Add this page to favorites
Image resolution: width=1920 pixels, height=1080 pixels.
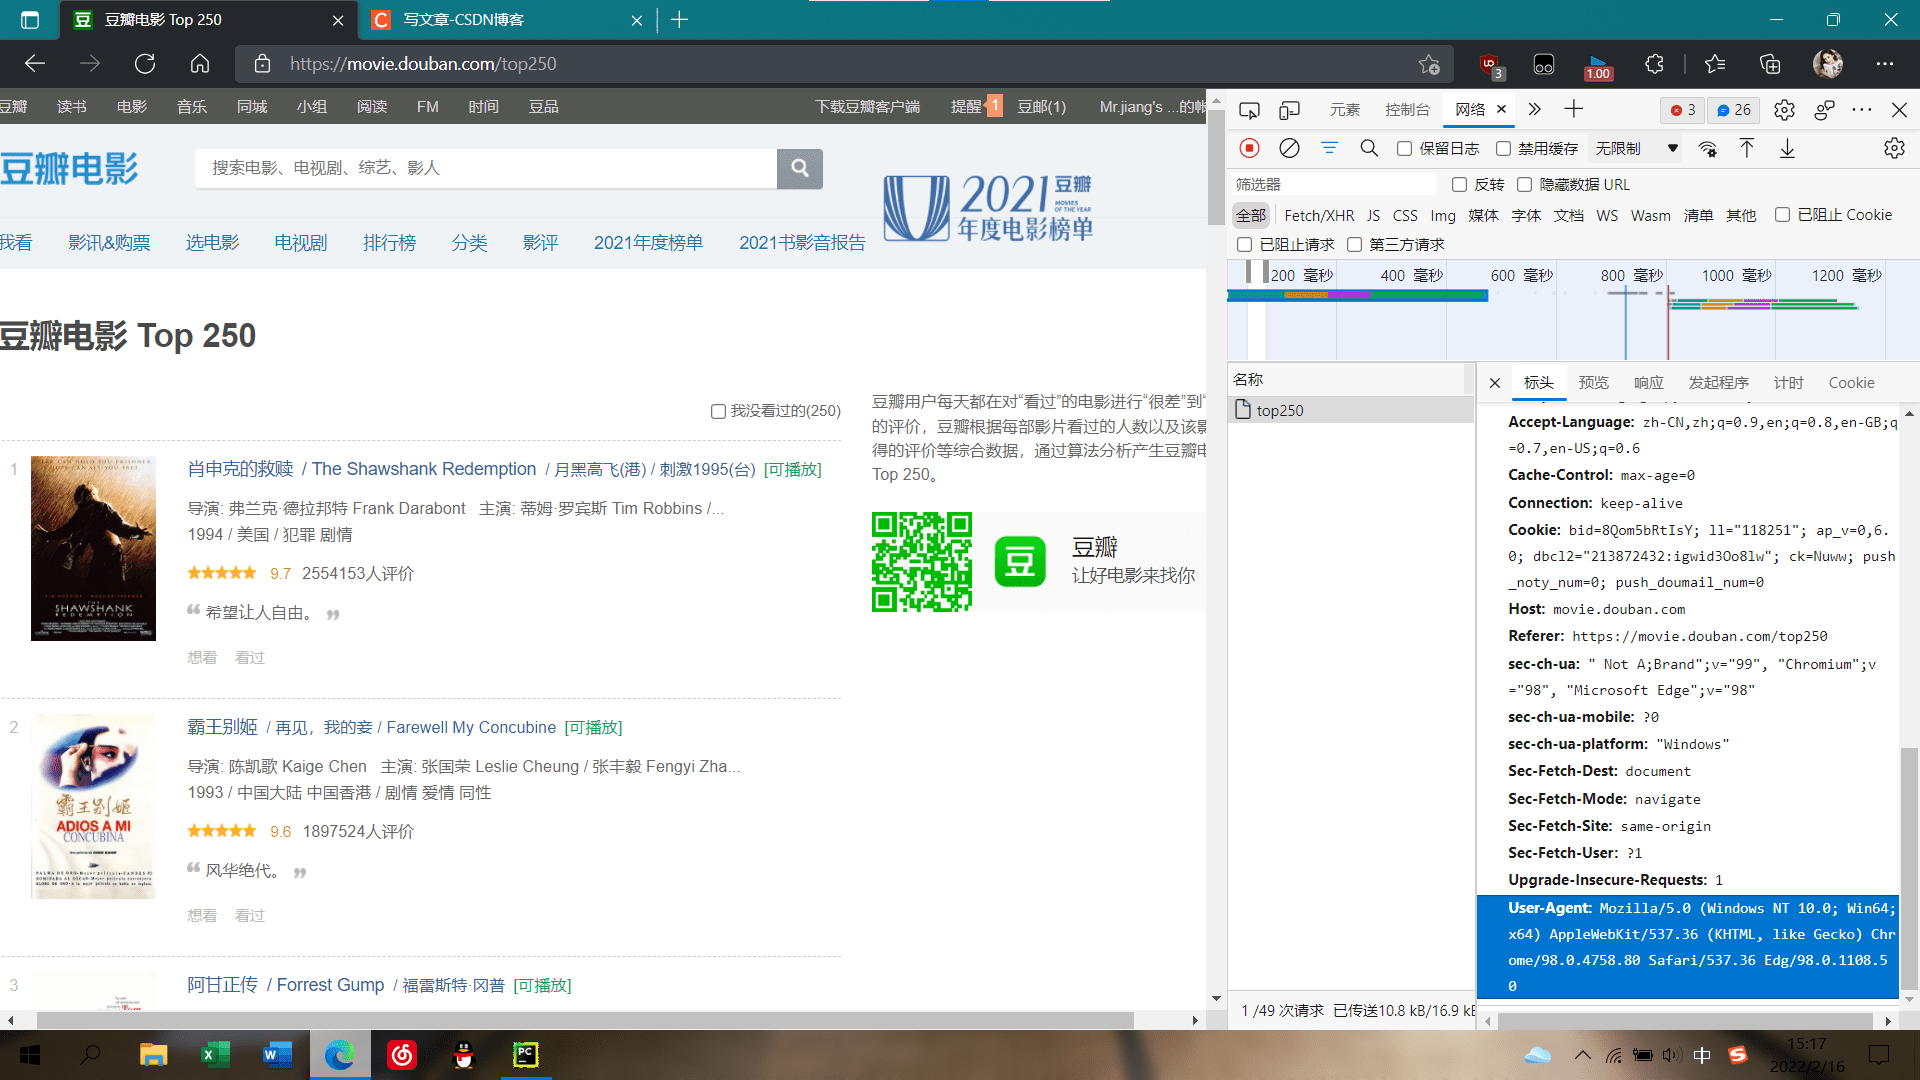pyautogui.click(x=1429, y=64)
